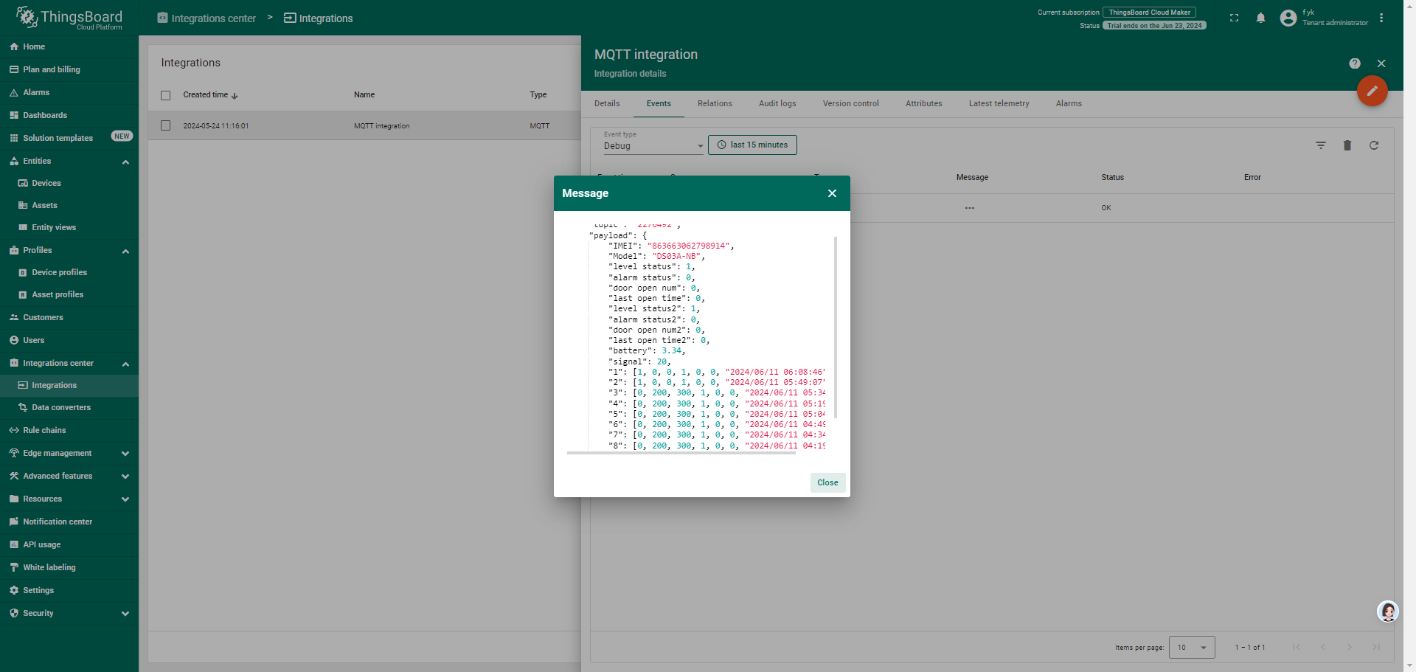1416x672 pixels.
Task: Click Close button in Message dialog
Action: (828, 482)
